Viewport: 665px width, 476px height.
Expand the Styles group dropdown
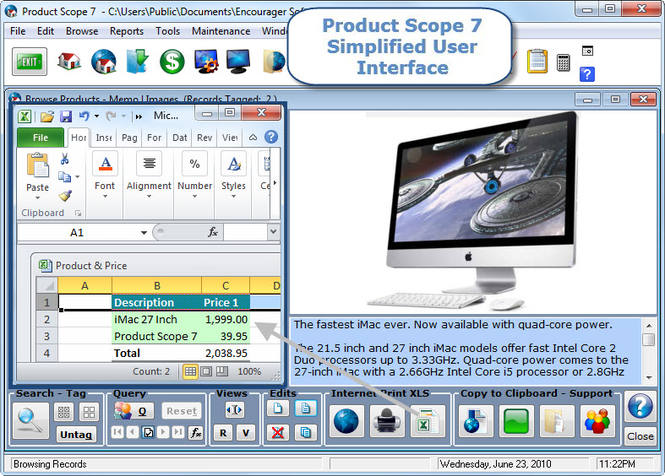point(233,196)
